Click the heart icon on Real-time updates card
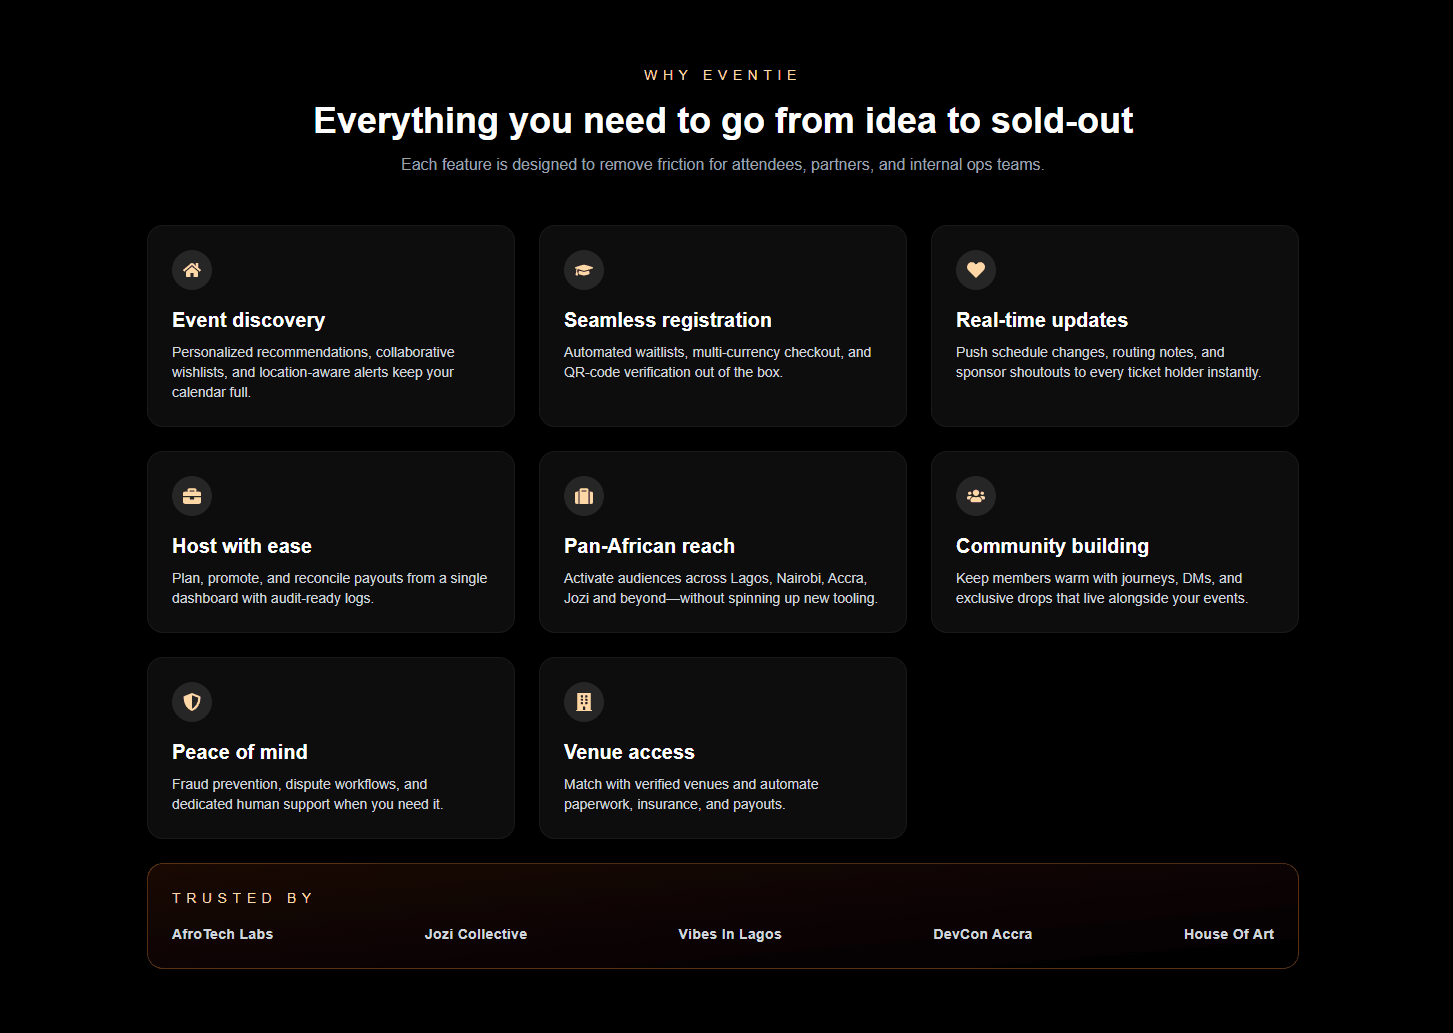 tap(976, 270)
